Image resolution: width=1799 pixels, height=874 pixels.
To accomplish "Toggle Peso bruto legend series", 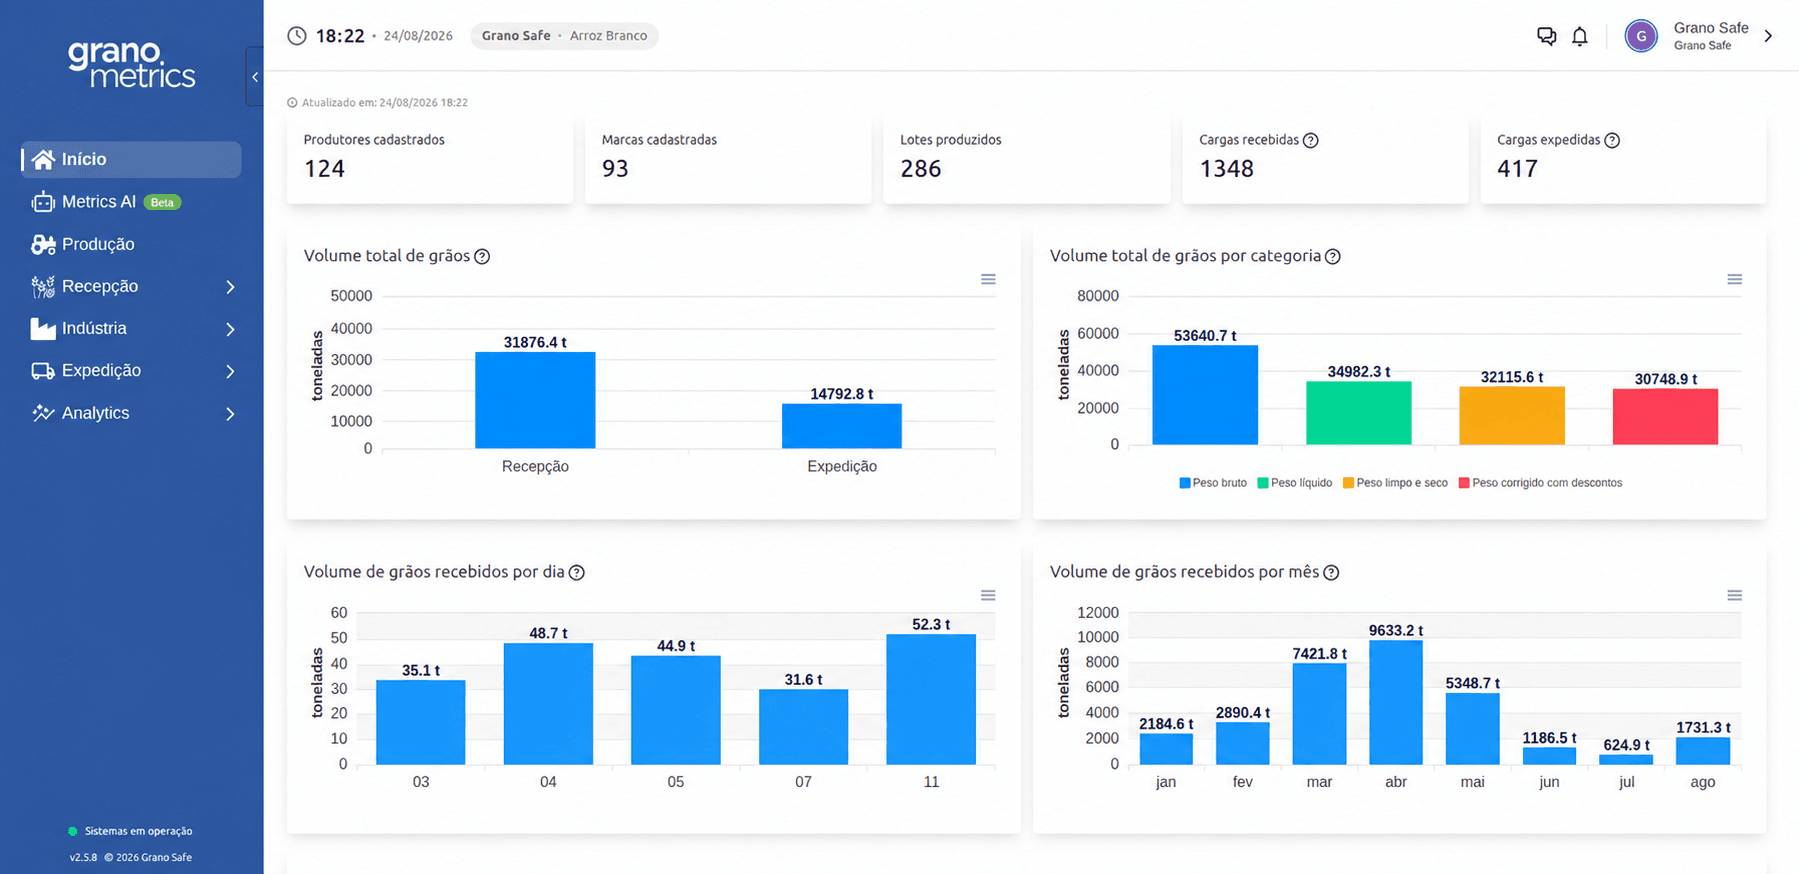I will point(1213,483).
